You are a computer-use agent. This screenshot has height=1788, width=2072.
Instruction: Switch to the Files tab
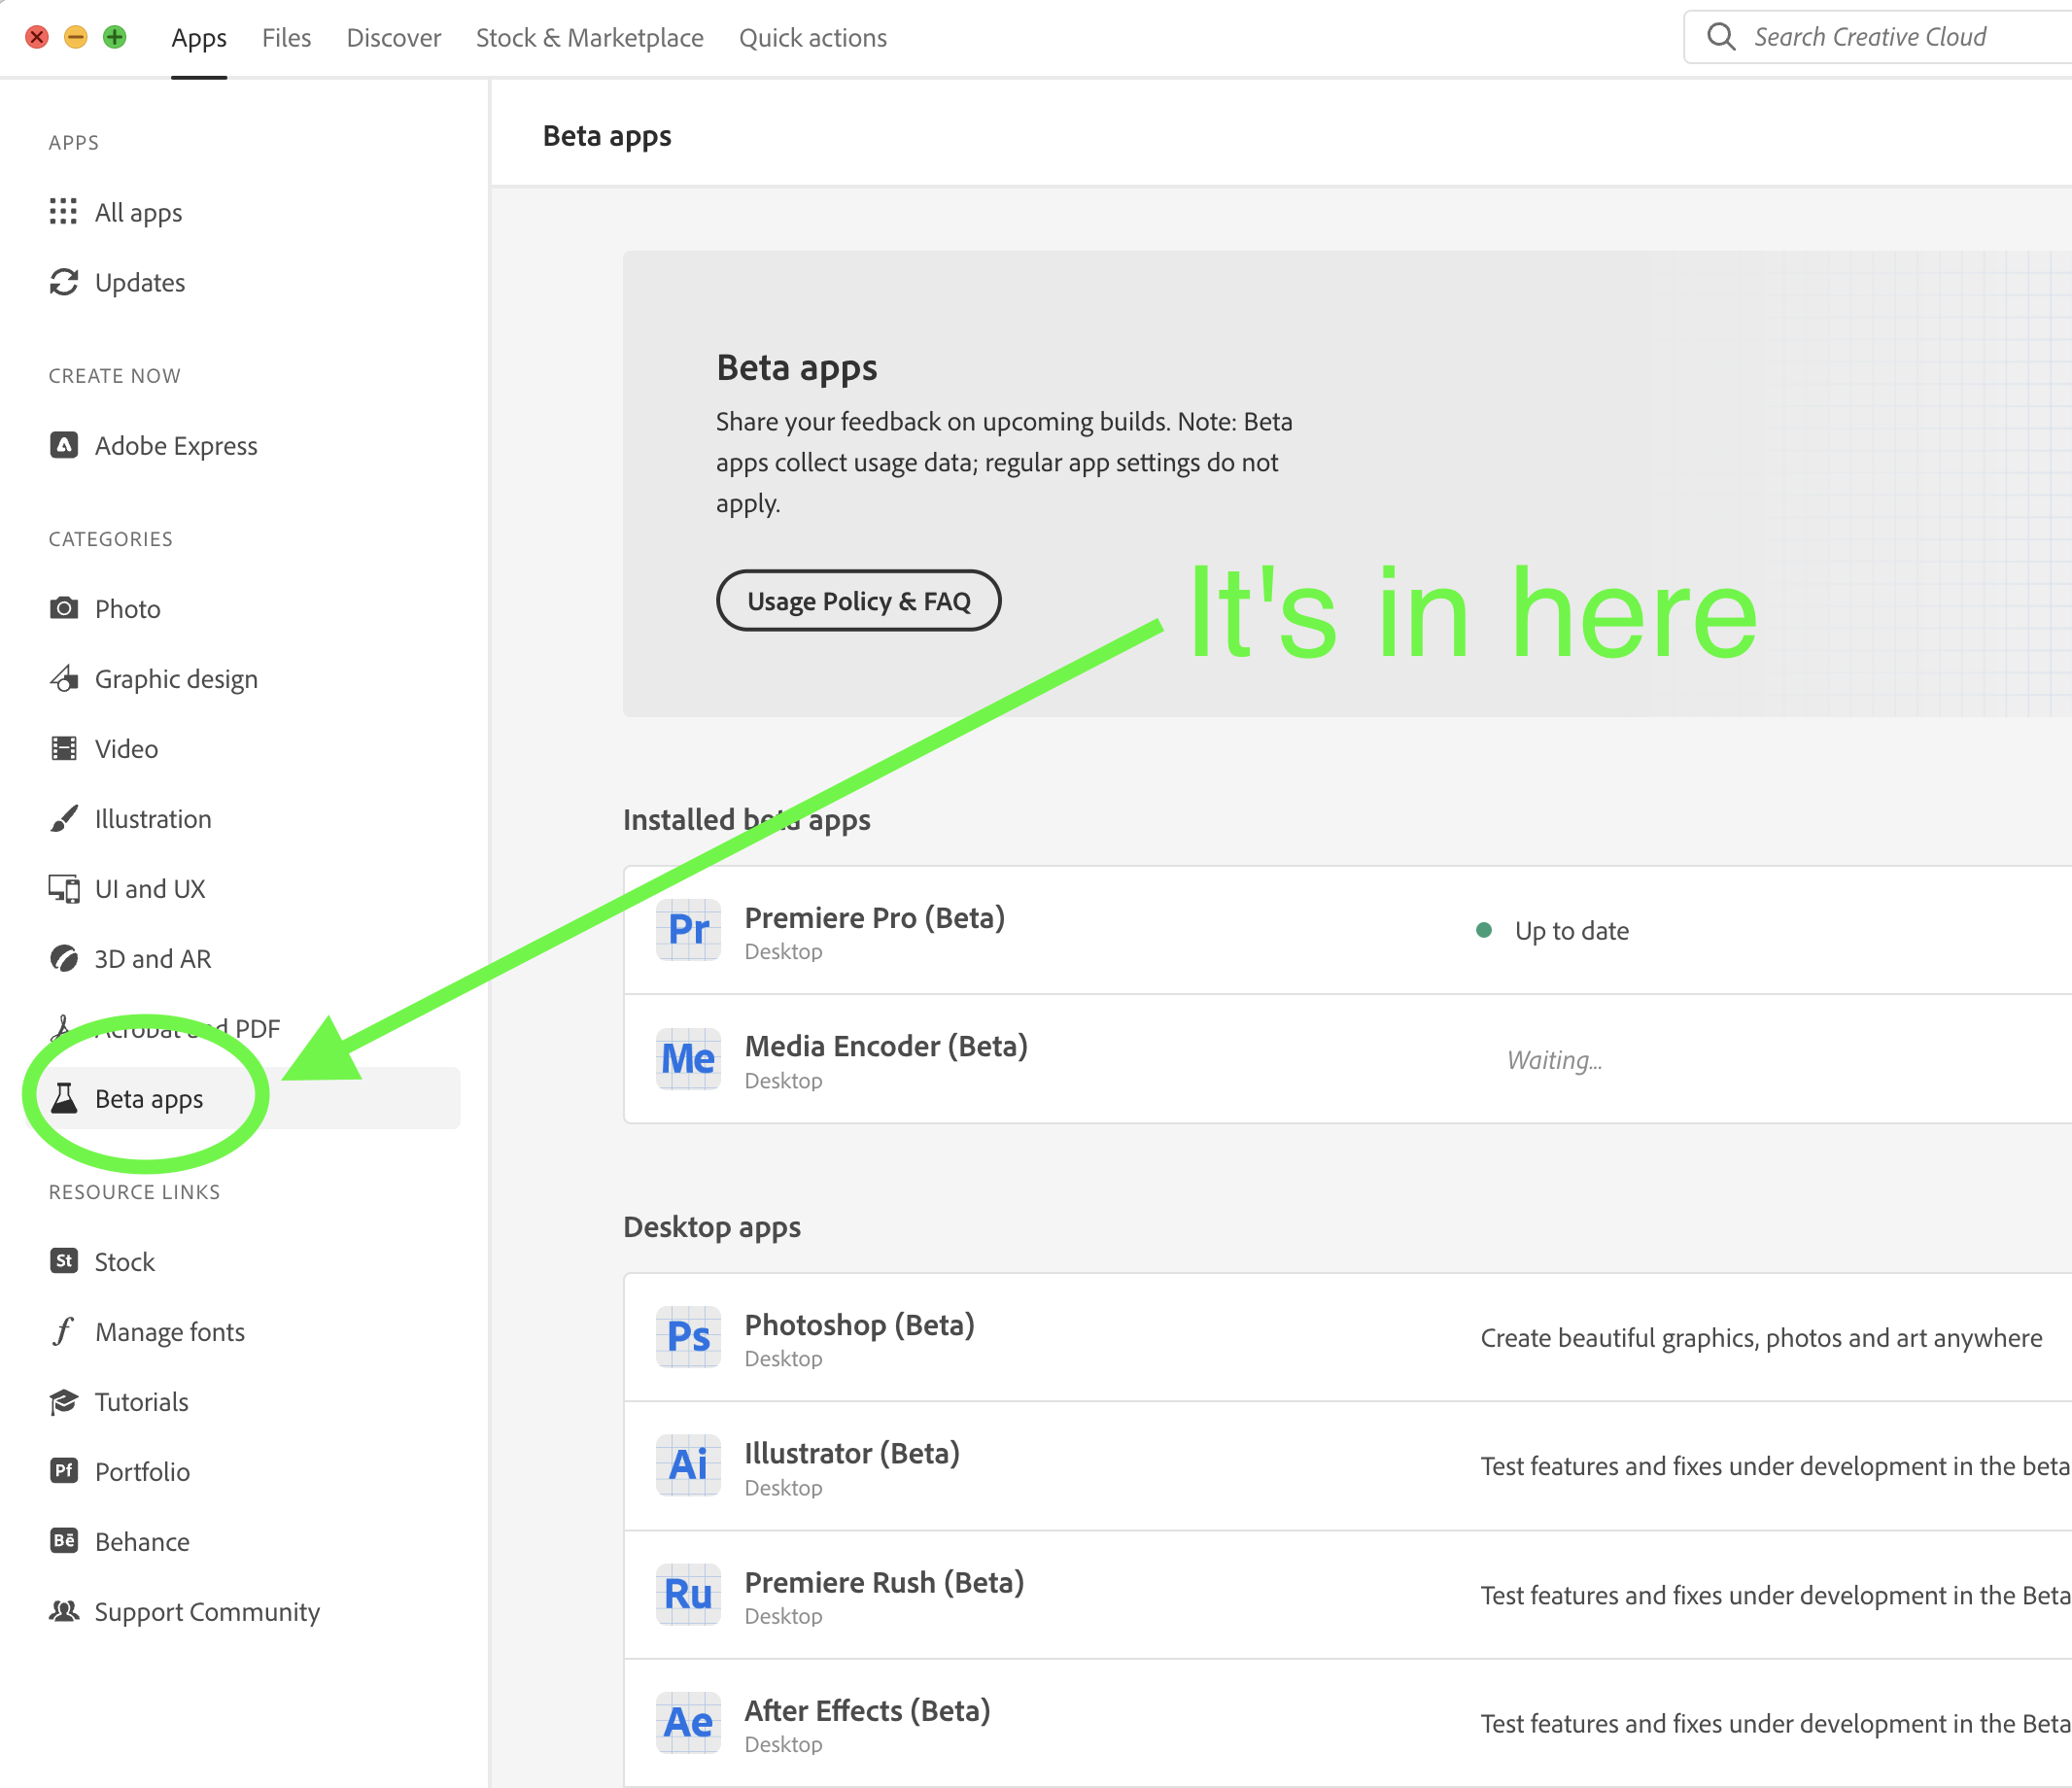286,38
